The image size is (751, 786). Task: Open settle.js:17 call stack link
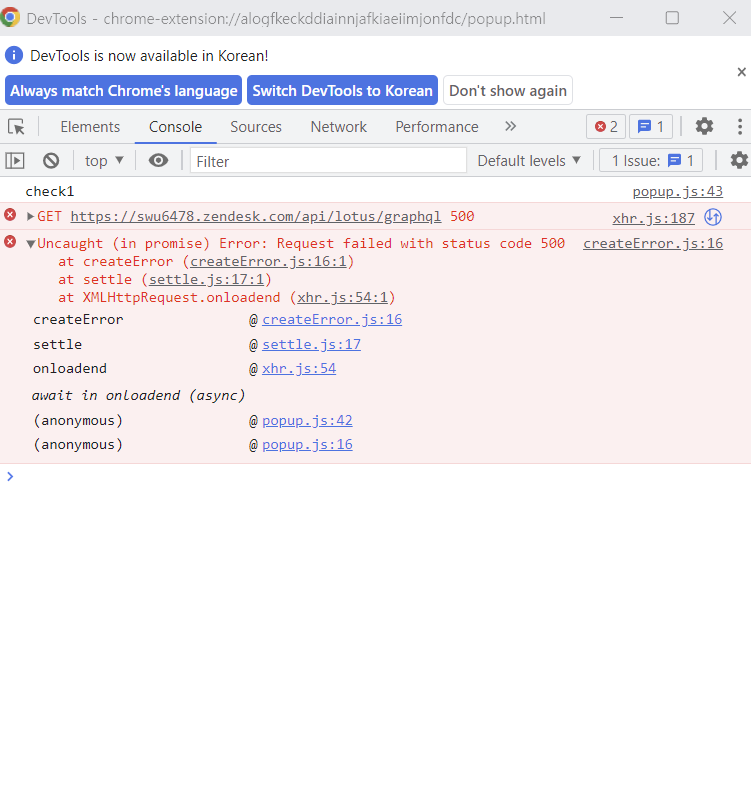(x=311, y=344)
